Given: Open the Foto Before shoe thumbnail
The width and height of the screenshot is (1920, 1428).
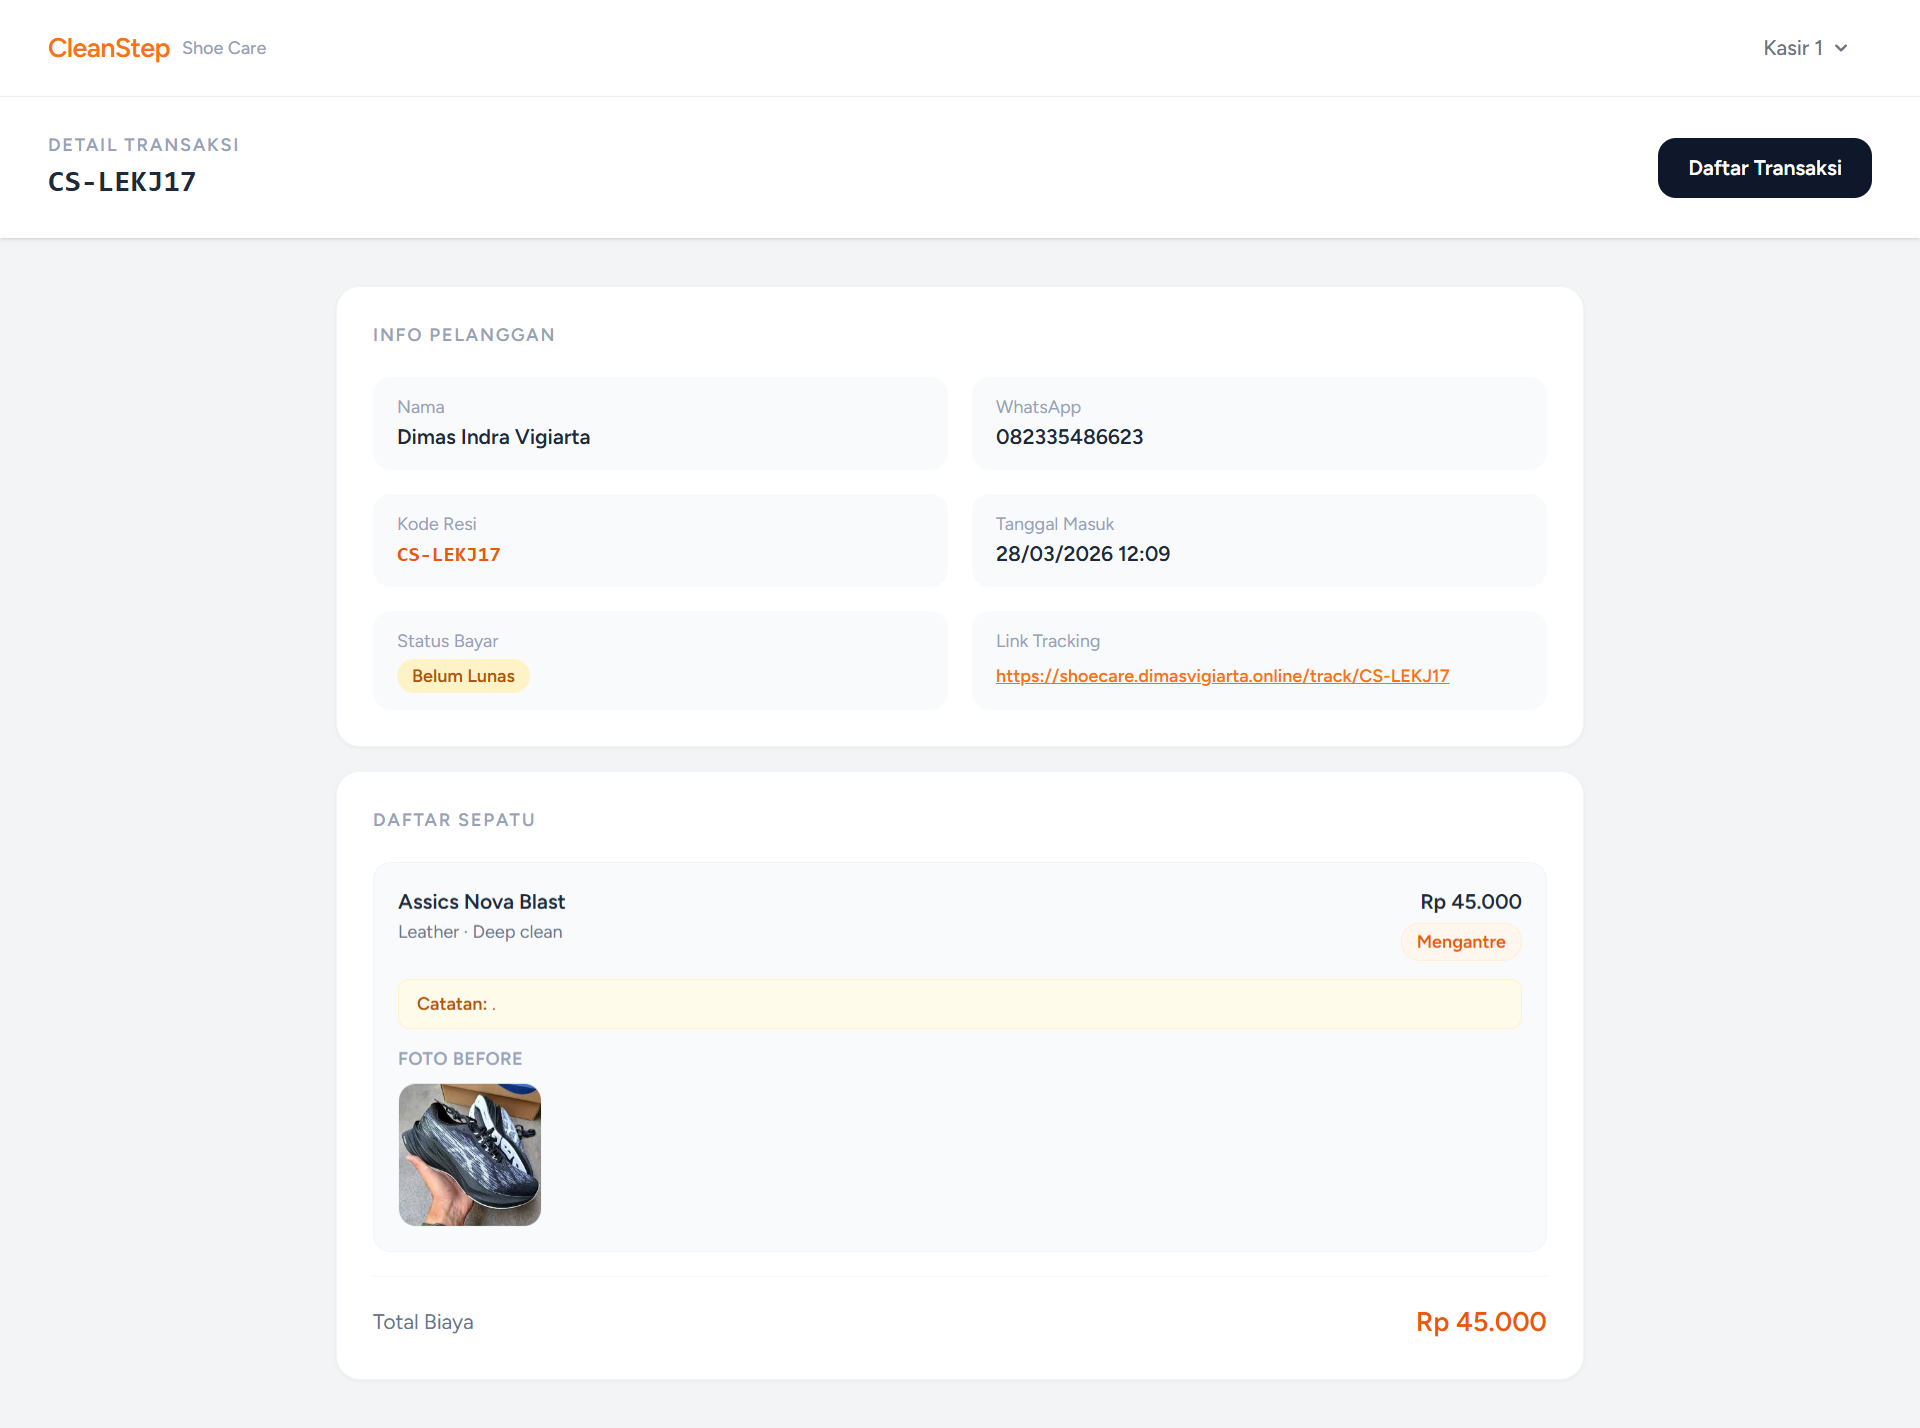Looking at the screenshot, I should pos(470,1155).
